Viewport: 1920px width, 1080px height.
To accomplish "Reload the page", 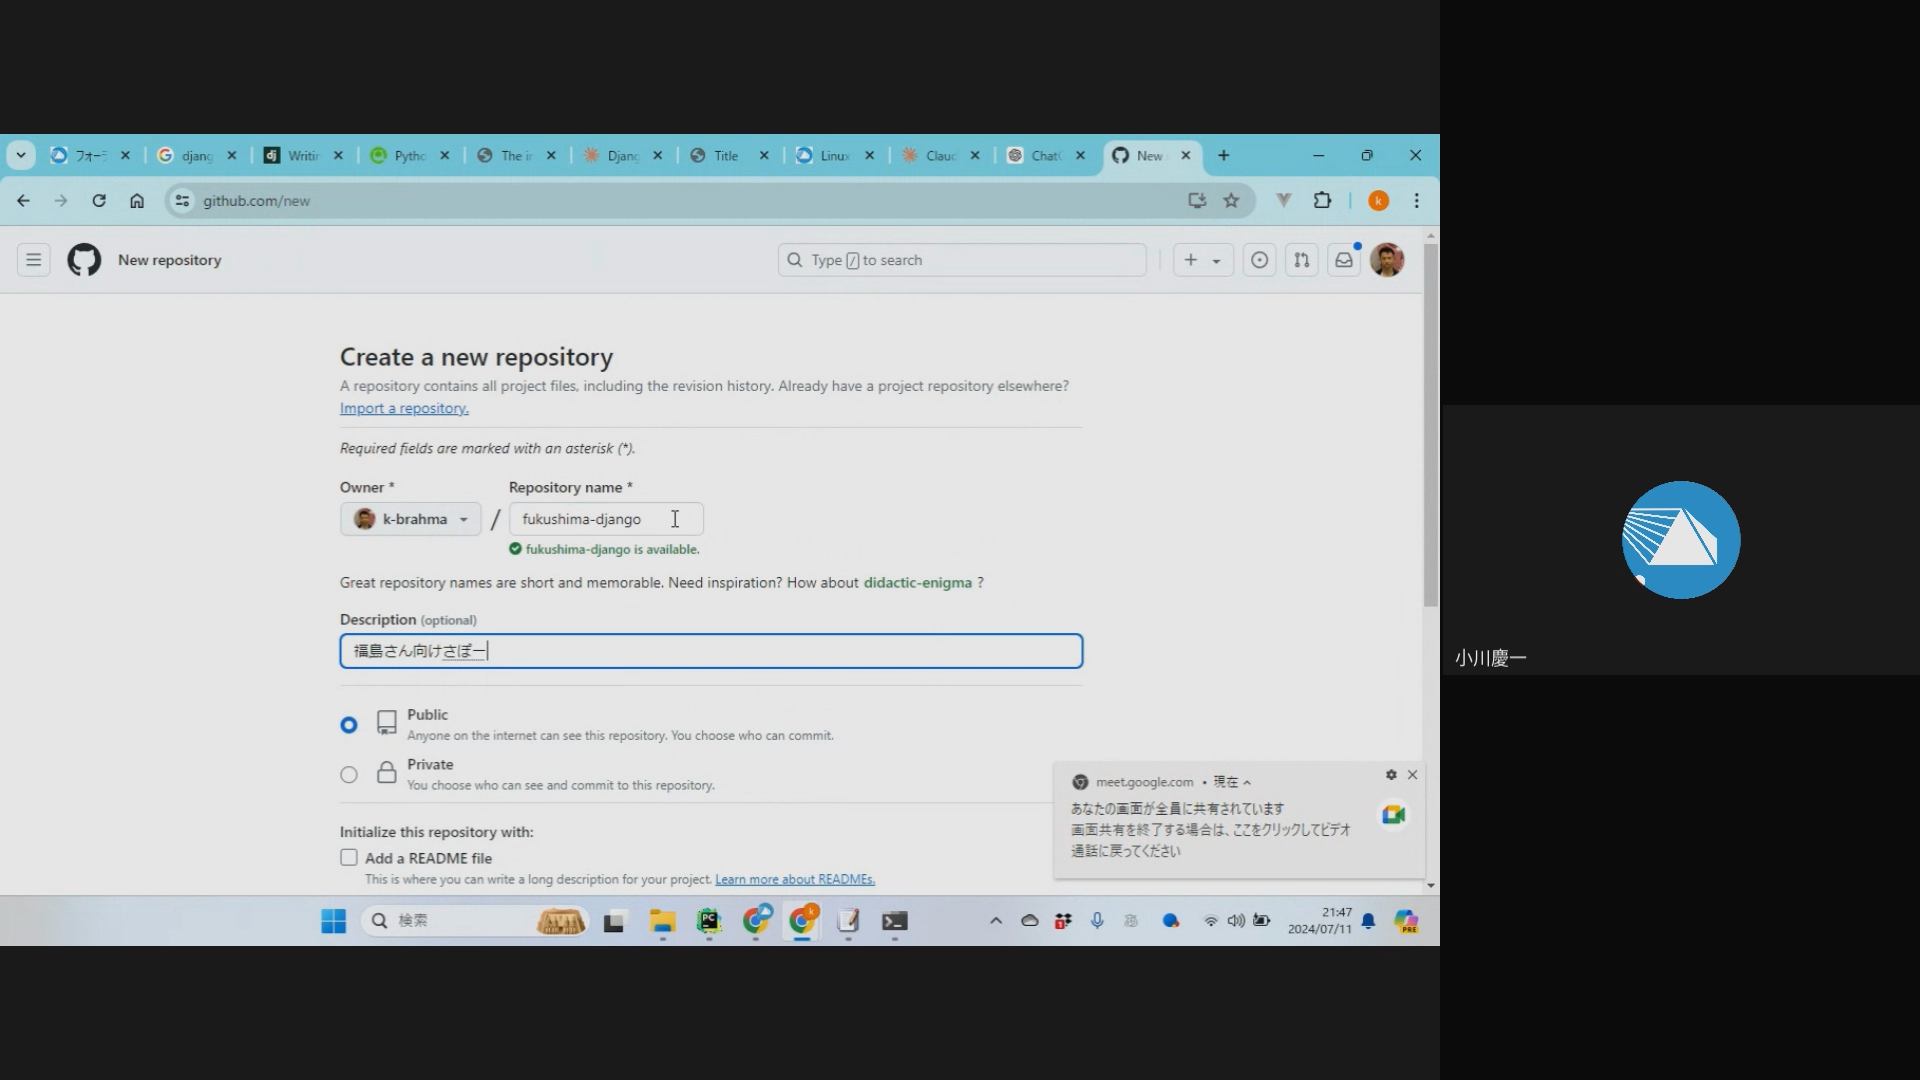I will click(99, 201).
